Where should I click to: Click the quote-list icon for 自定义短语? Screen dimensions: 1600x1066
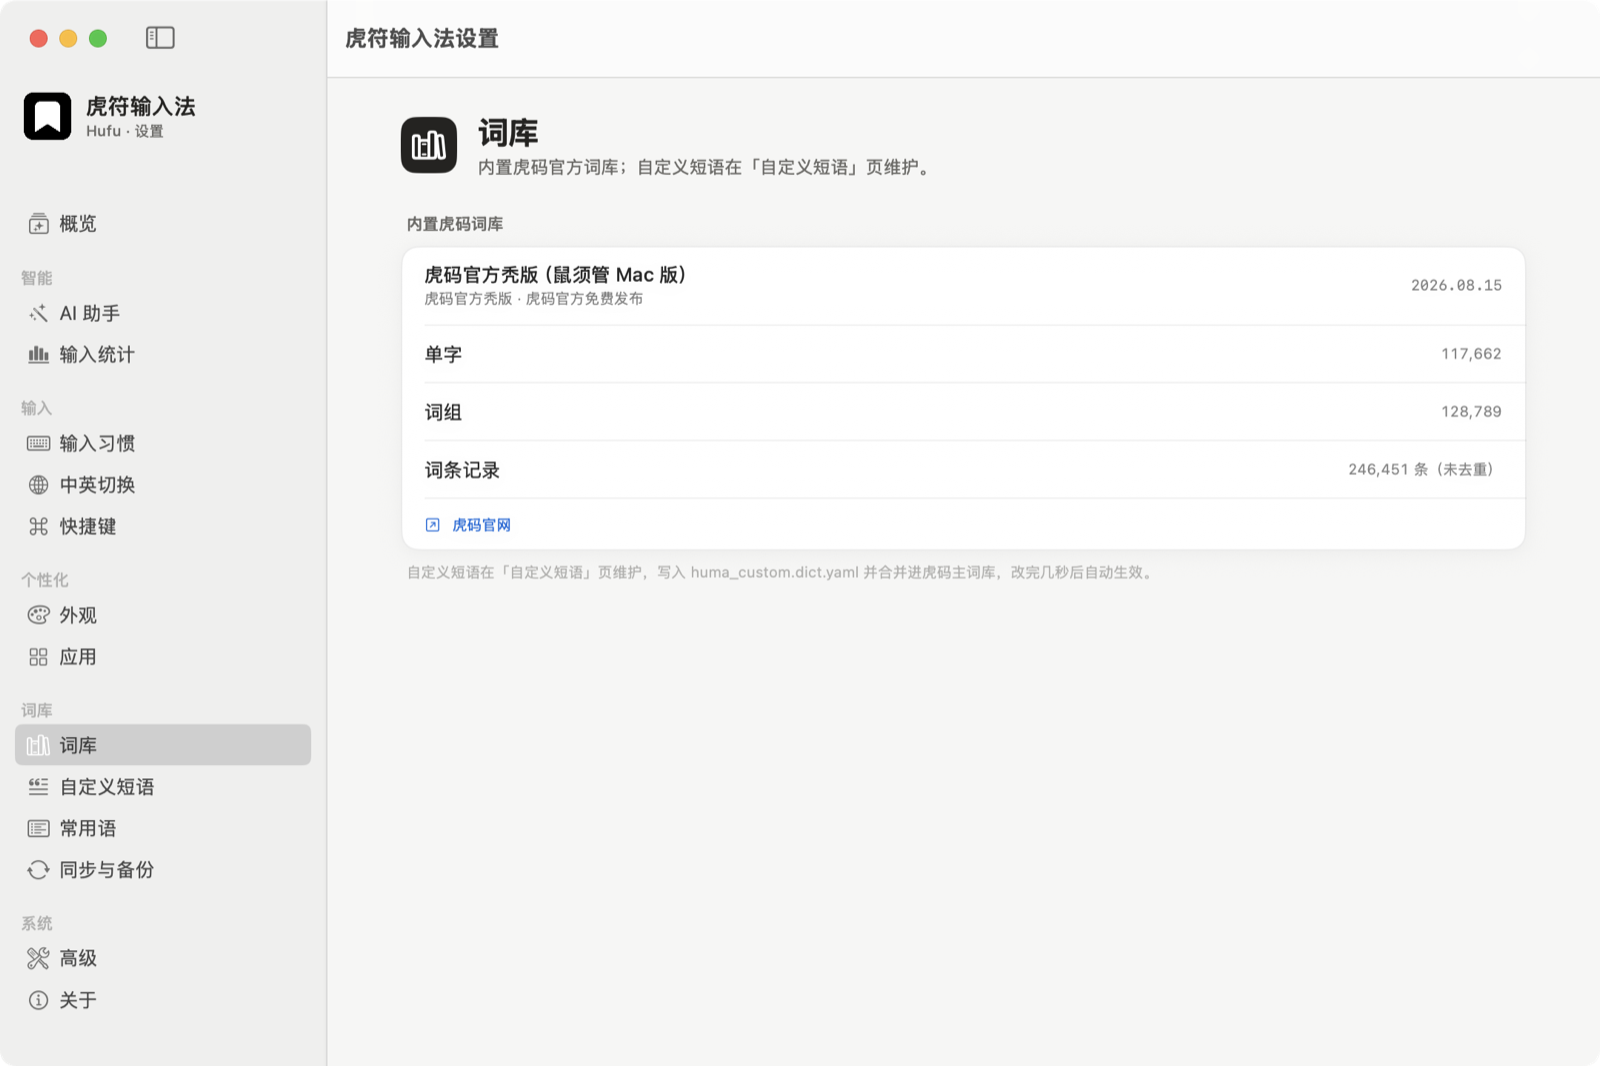pyautogui.click(x=38, y=788)
